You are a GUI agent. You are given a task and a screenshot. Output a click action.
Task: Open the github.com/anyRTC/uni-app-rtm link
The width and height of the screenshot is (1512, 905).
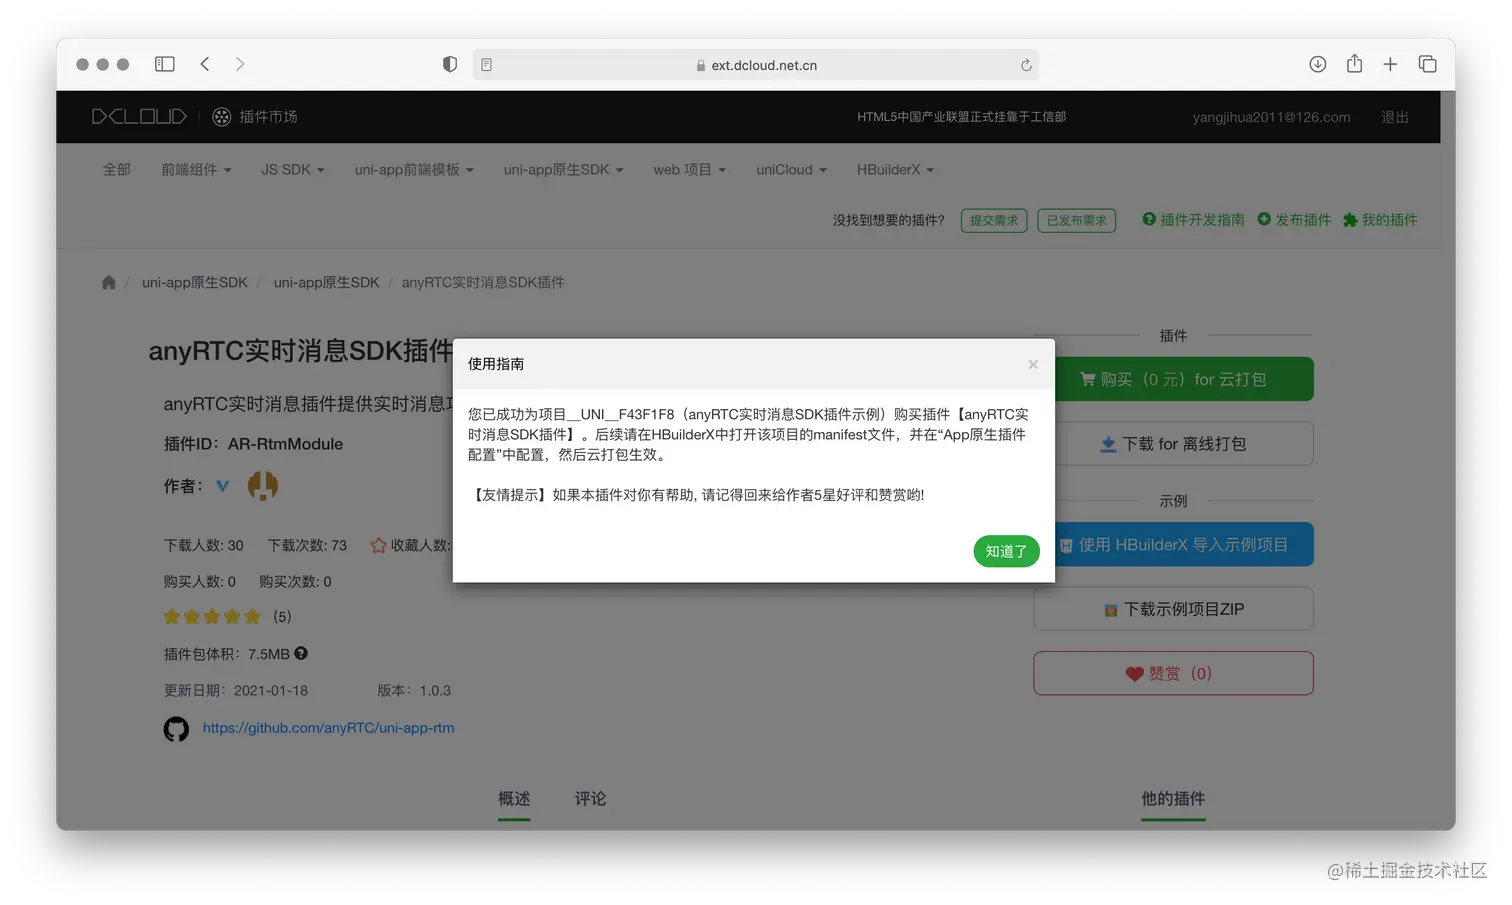click(328, 728)
